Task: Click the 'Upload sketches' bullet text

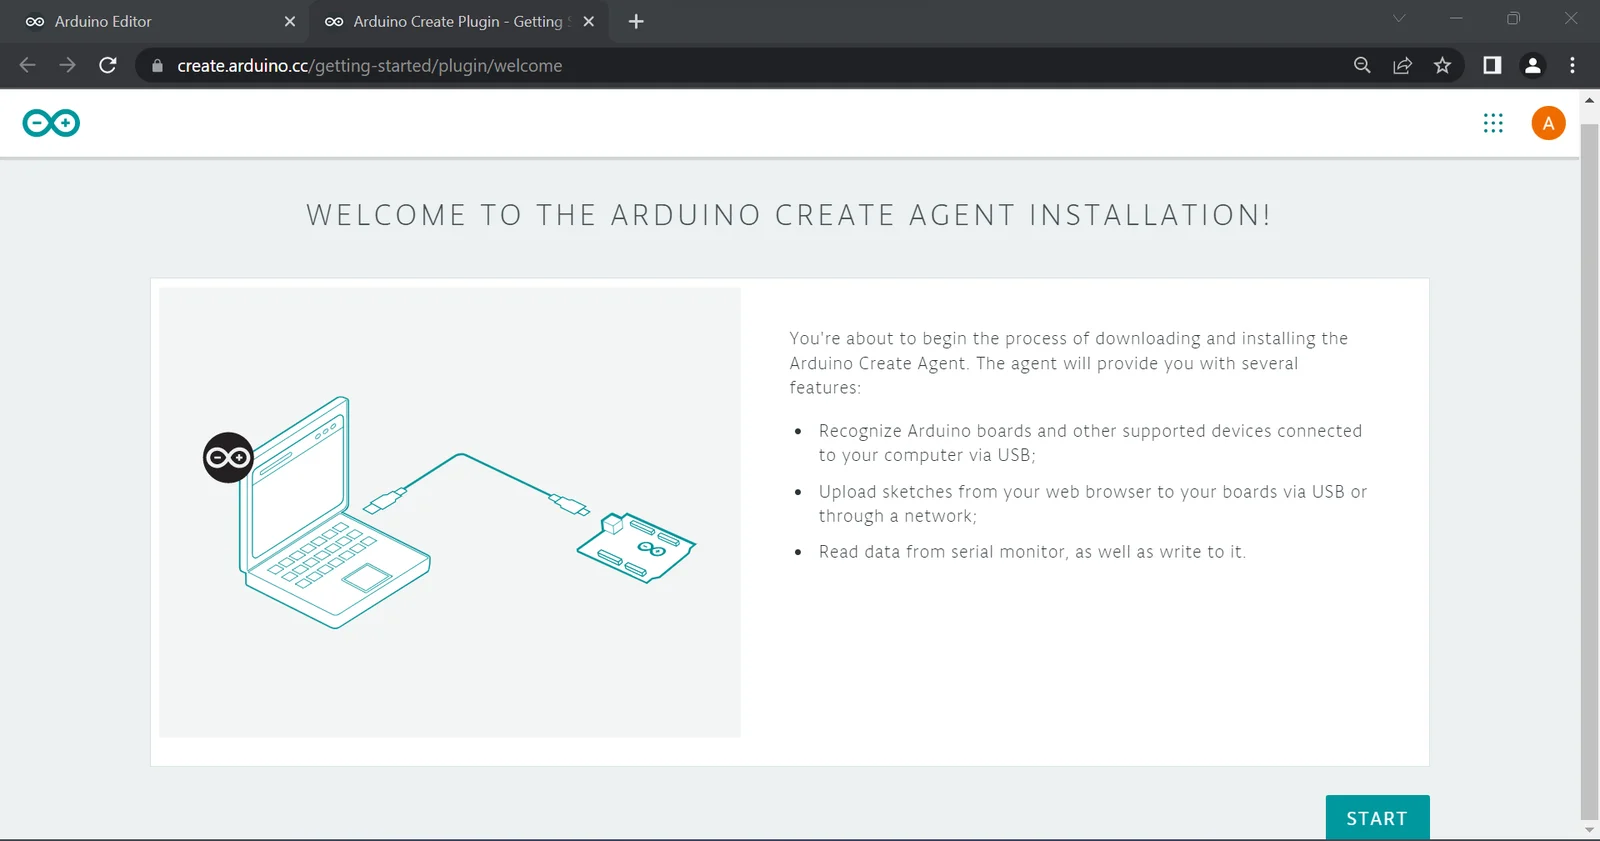Action: coord(1092,504)
